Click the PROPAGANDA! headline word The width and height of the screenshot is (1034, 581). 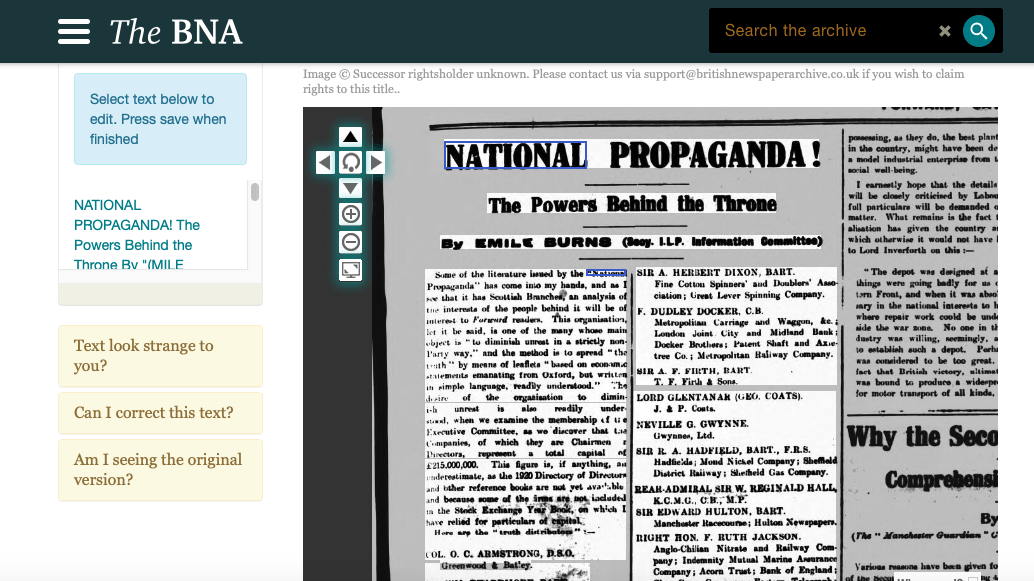pos(715,155)
